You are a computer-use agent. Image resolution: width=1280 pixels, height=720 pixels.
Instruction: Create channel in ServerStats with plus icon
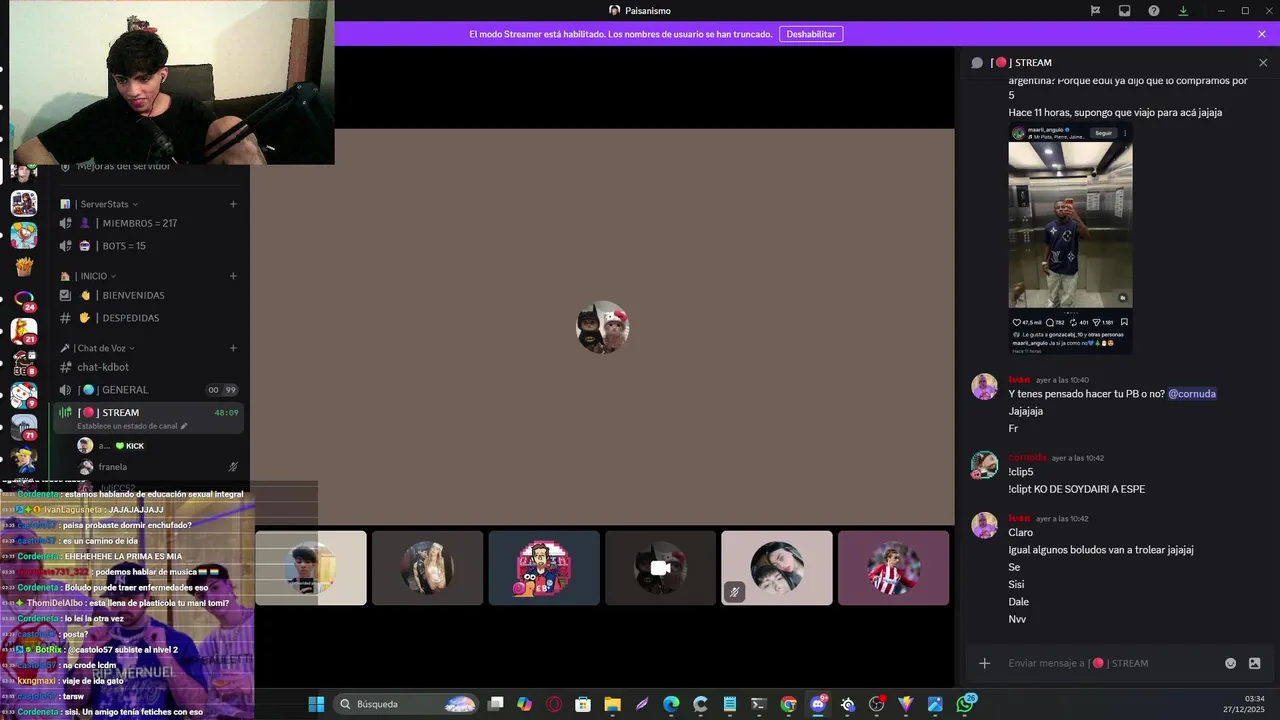pos(233,204)
